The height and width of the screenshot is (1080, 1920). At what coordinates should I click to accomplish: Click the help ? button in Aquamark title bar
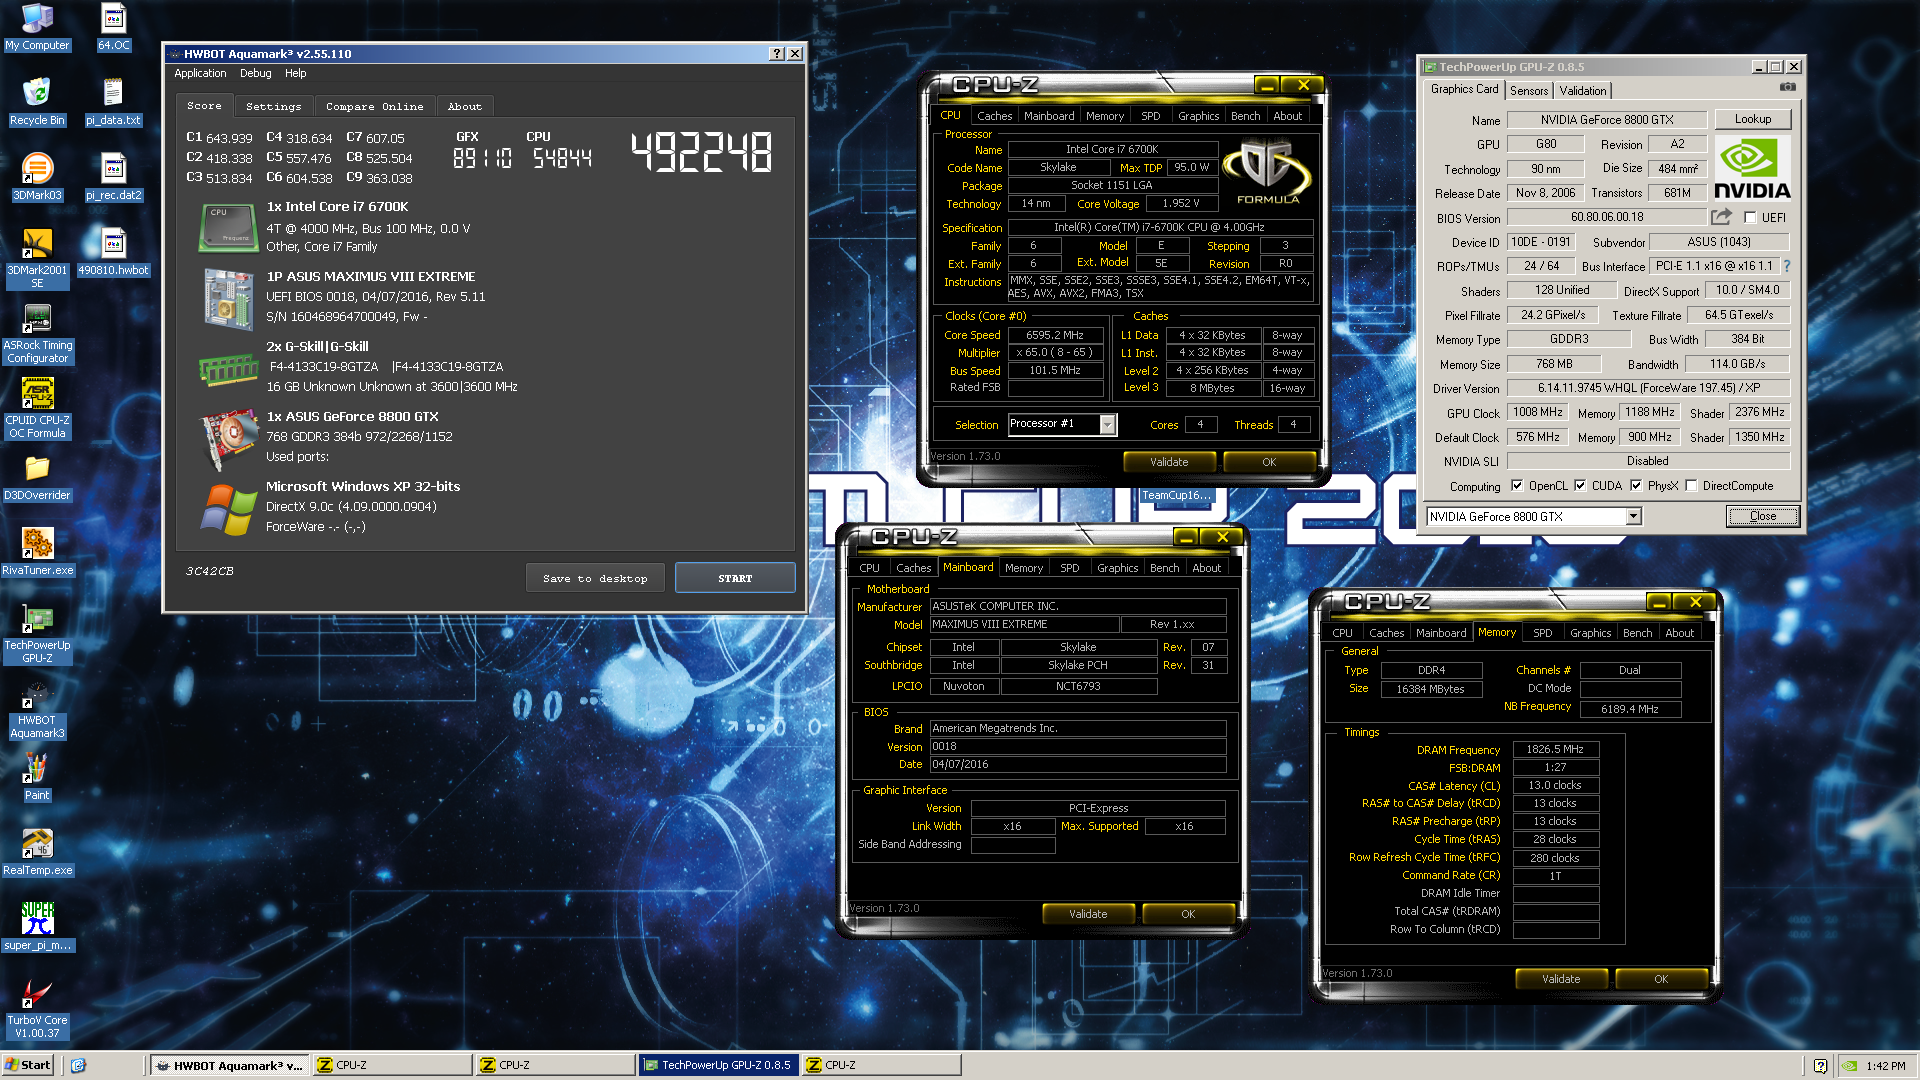pyautogui.click(x=777, y=54)
